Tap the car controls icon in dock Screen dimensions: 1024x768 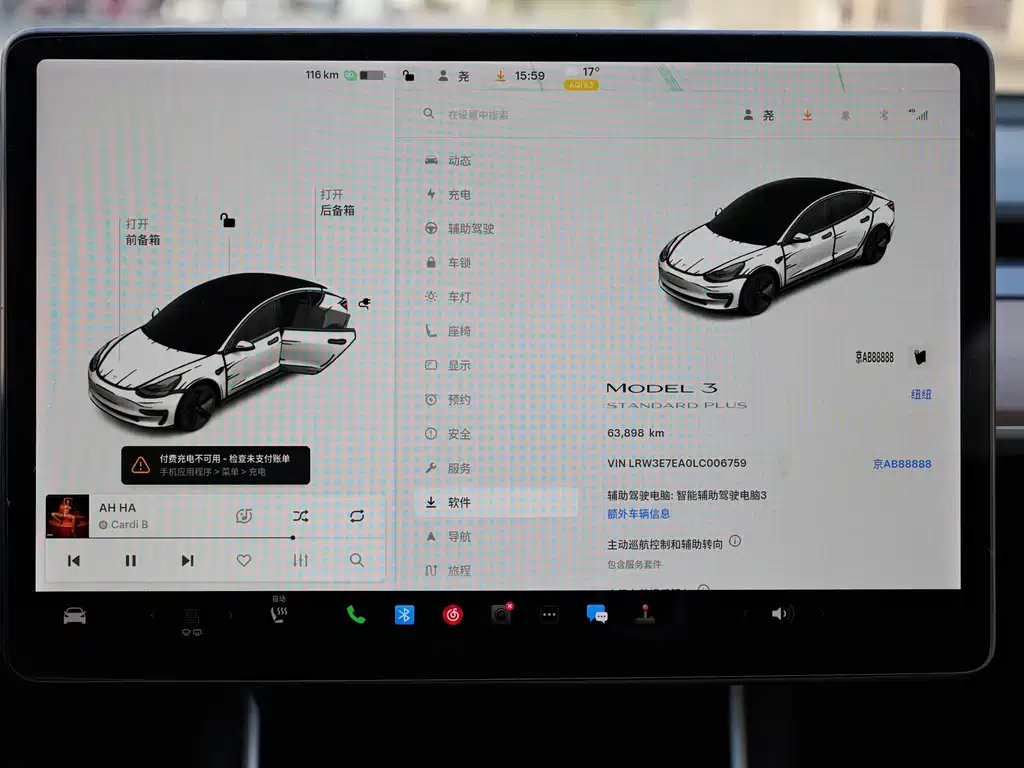click(74, 615)
